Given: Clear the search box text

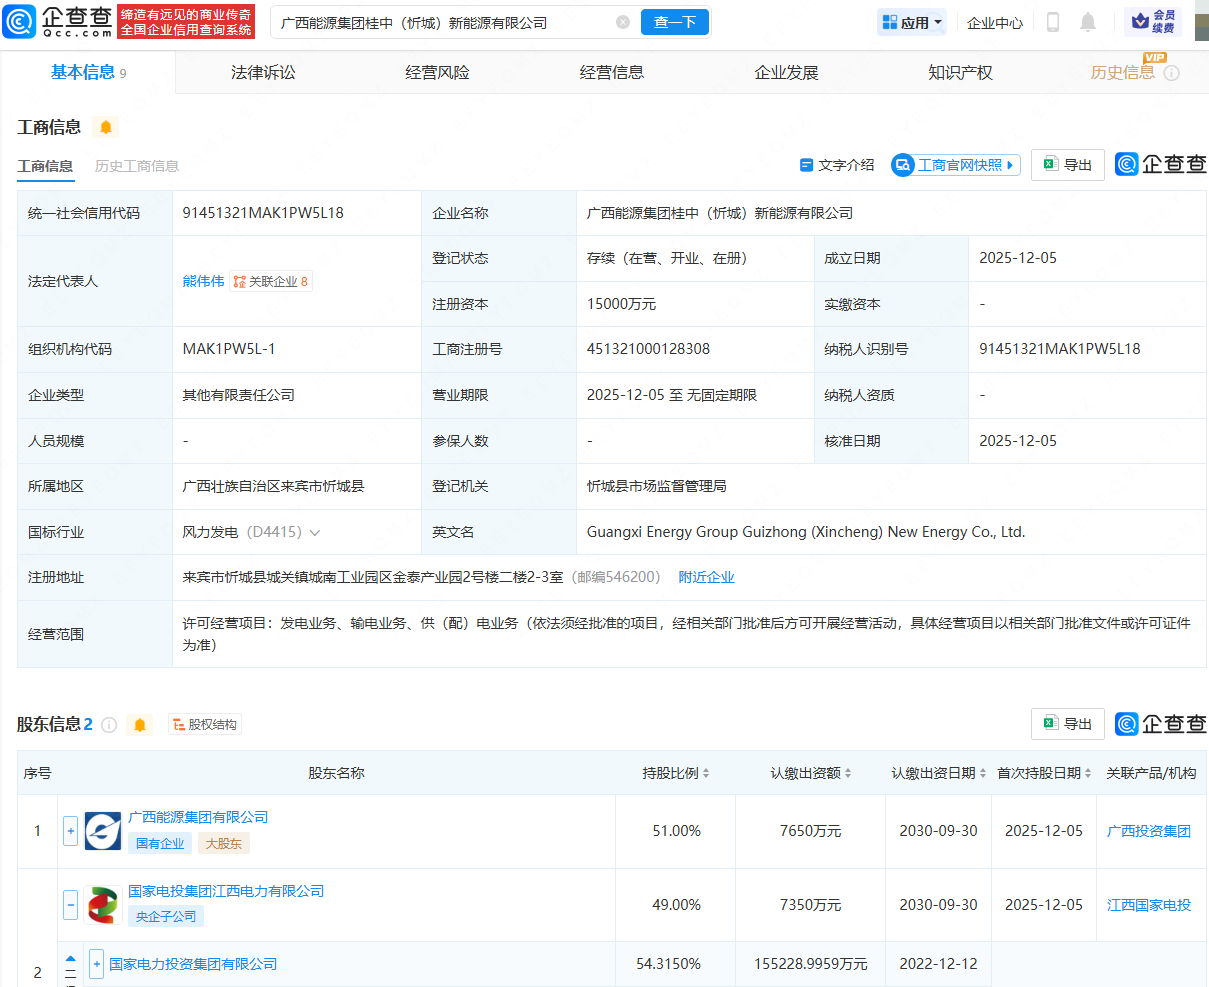Looking at the screenshot, I should (x=623, y=22).
